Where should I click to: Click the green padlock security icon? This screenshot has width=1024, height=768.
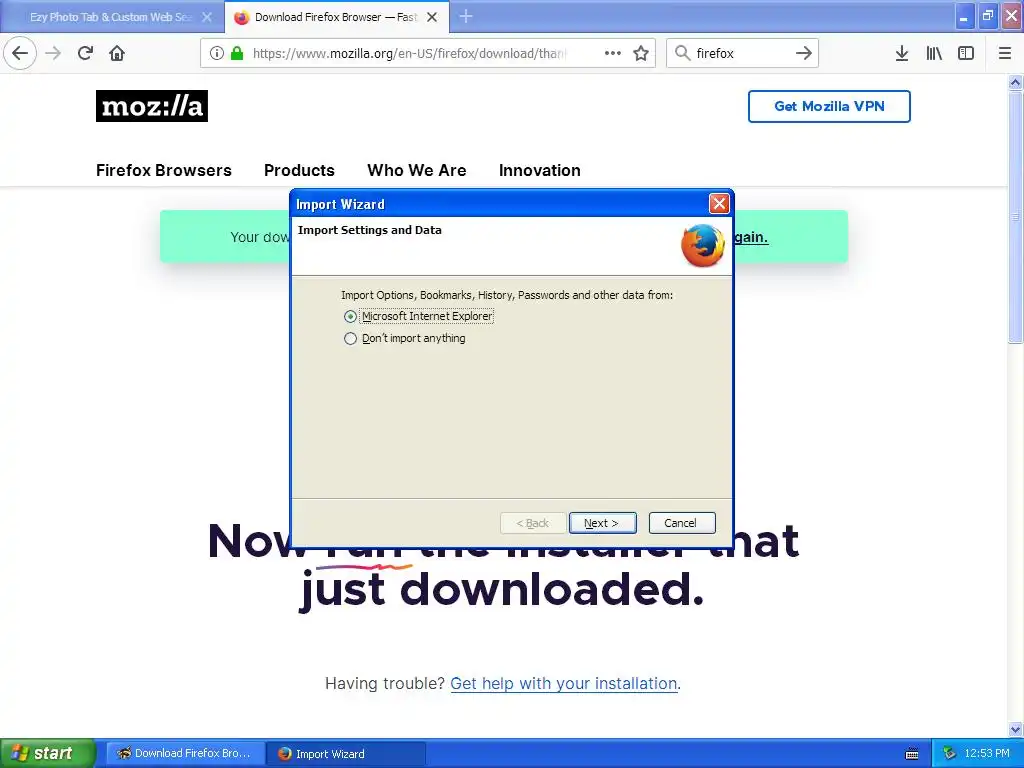tap(237, 53)
